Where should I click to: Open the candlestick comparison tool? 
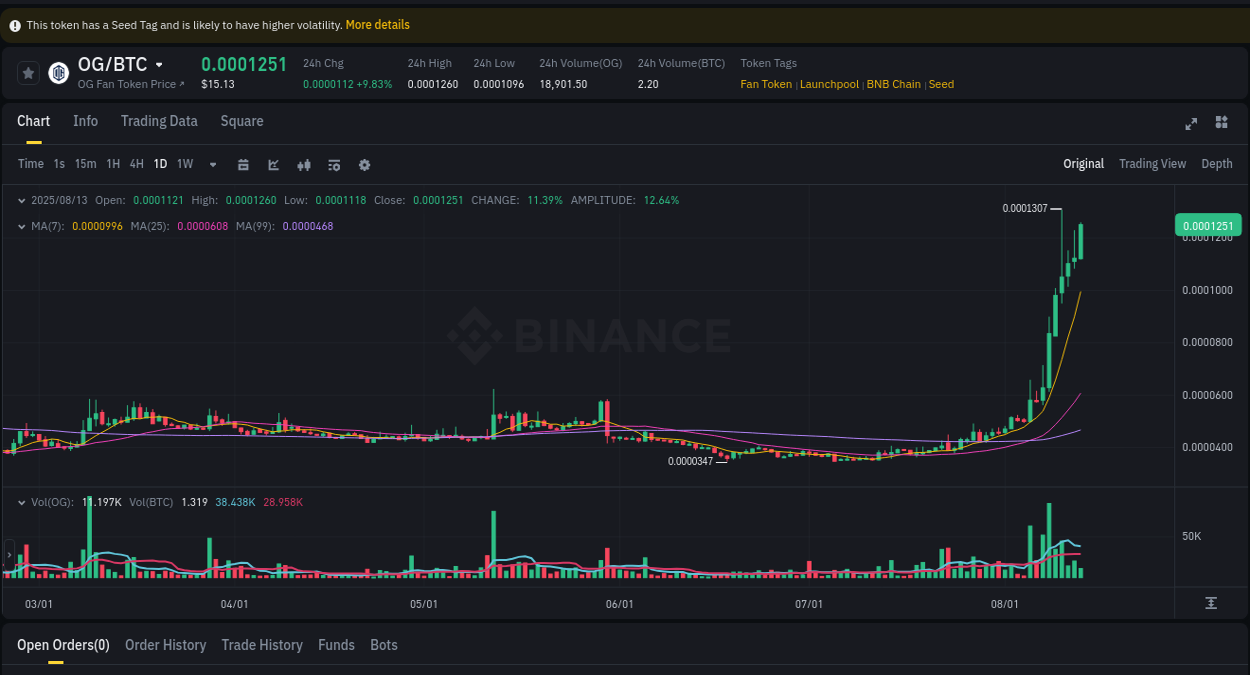click(304, 164)
